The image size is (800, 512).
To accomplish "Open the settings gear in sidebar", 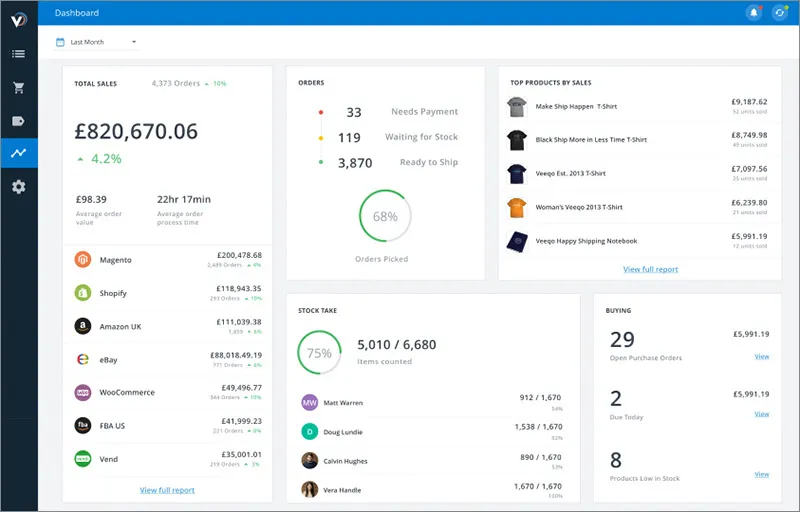I will point(19,187).
